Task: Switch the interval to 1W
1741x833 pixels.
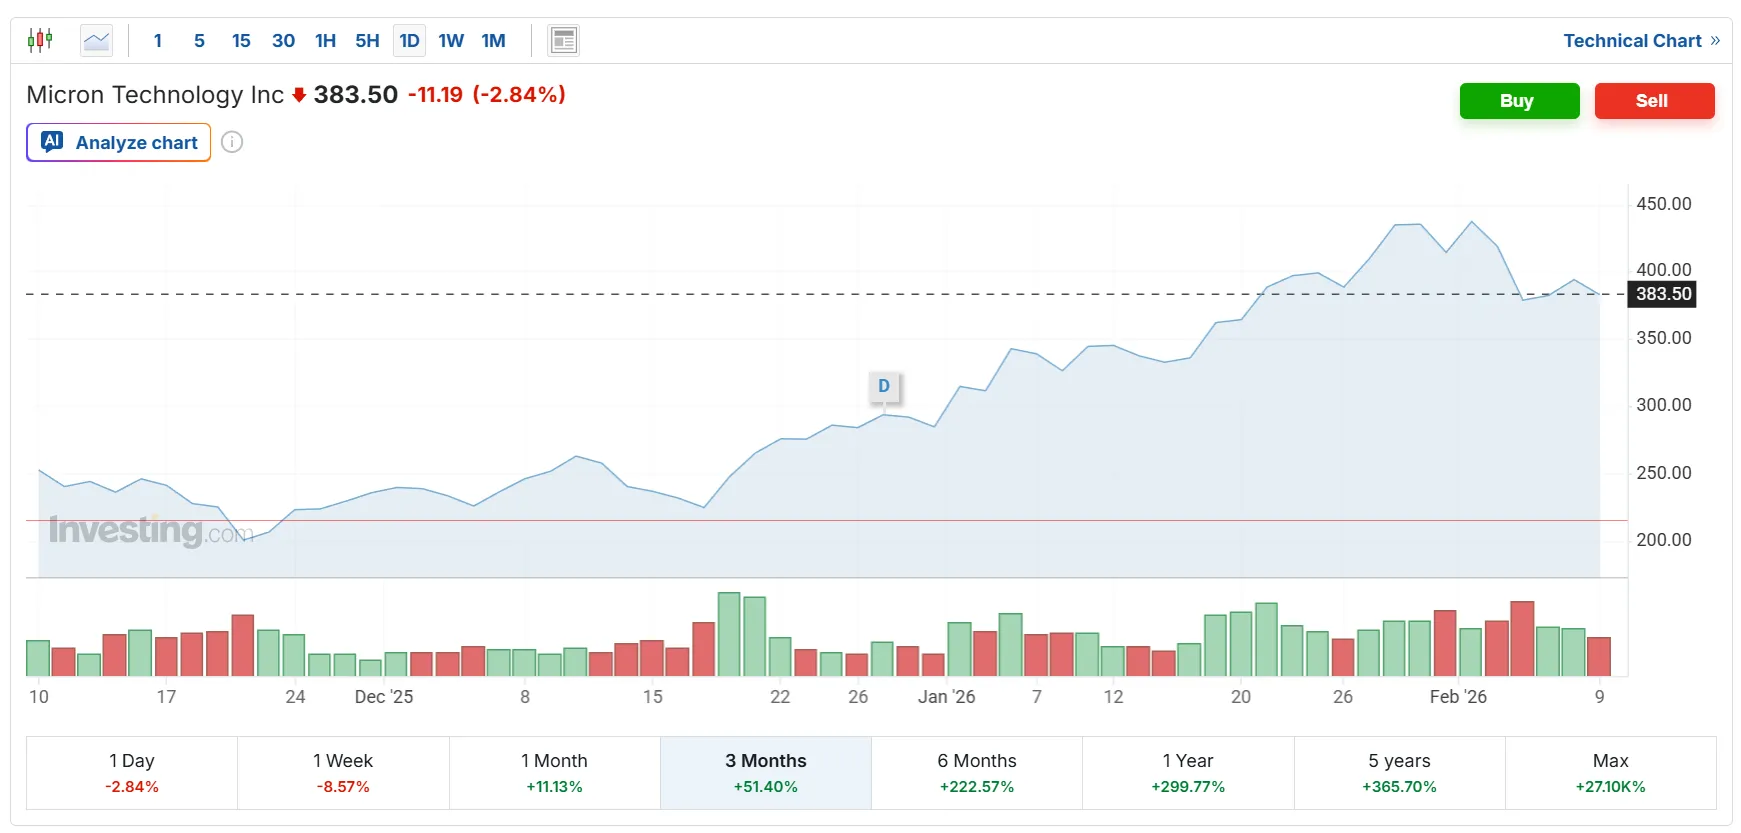Action: (451, 41)
